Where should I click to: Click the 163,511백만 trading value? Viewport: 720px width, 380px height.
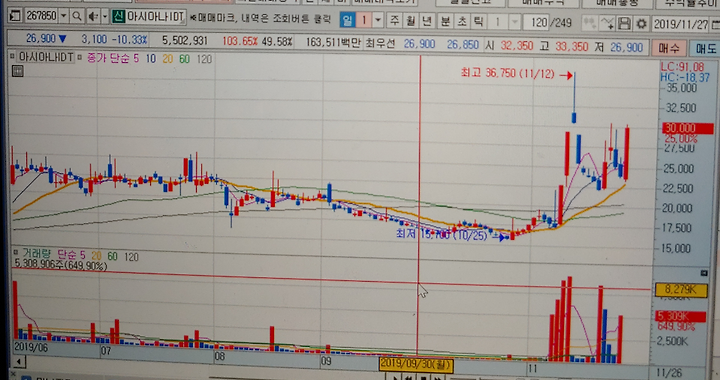coord(333,43)
